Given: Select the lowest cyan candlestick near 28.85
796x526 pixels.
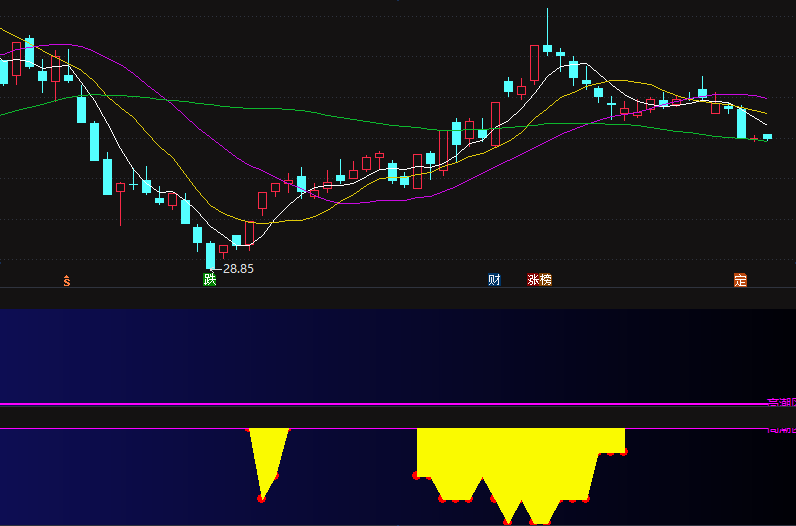Looking at the screenshot, I should (210, 255).
